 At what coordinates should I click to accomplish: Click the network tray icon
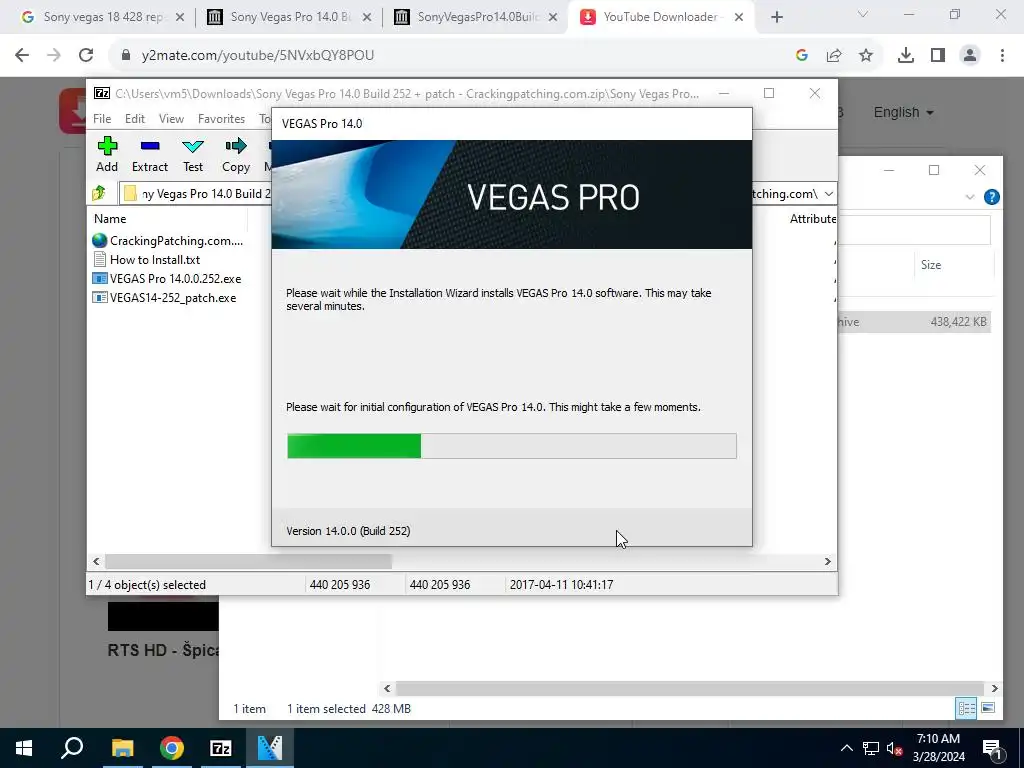click(871, 748)
